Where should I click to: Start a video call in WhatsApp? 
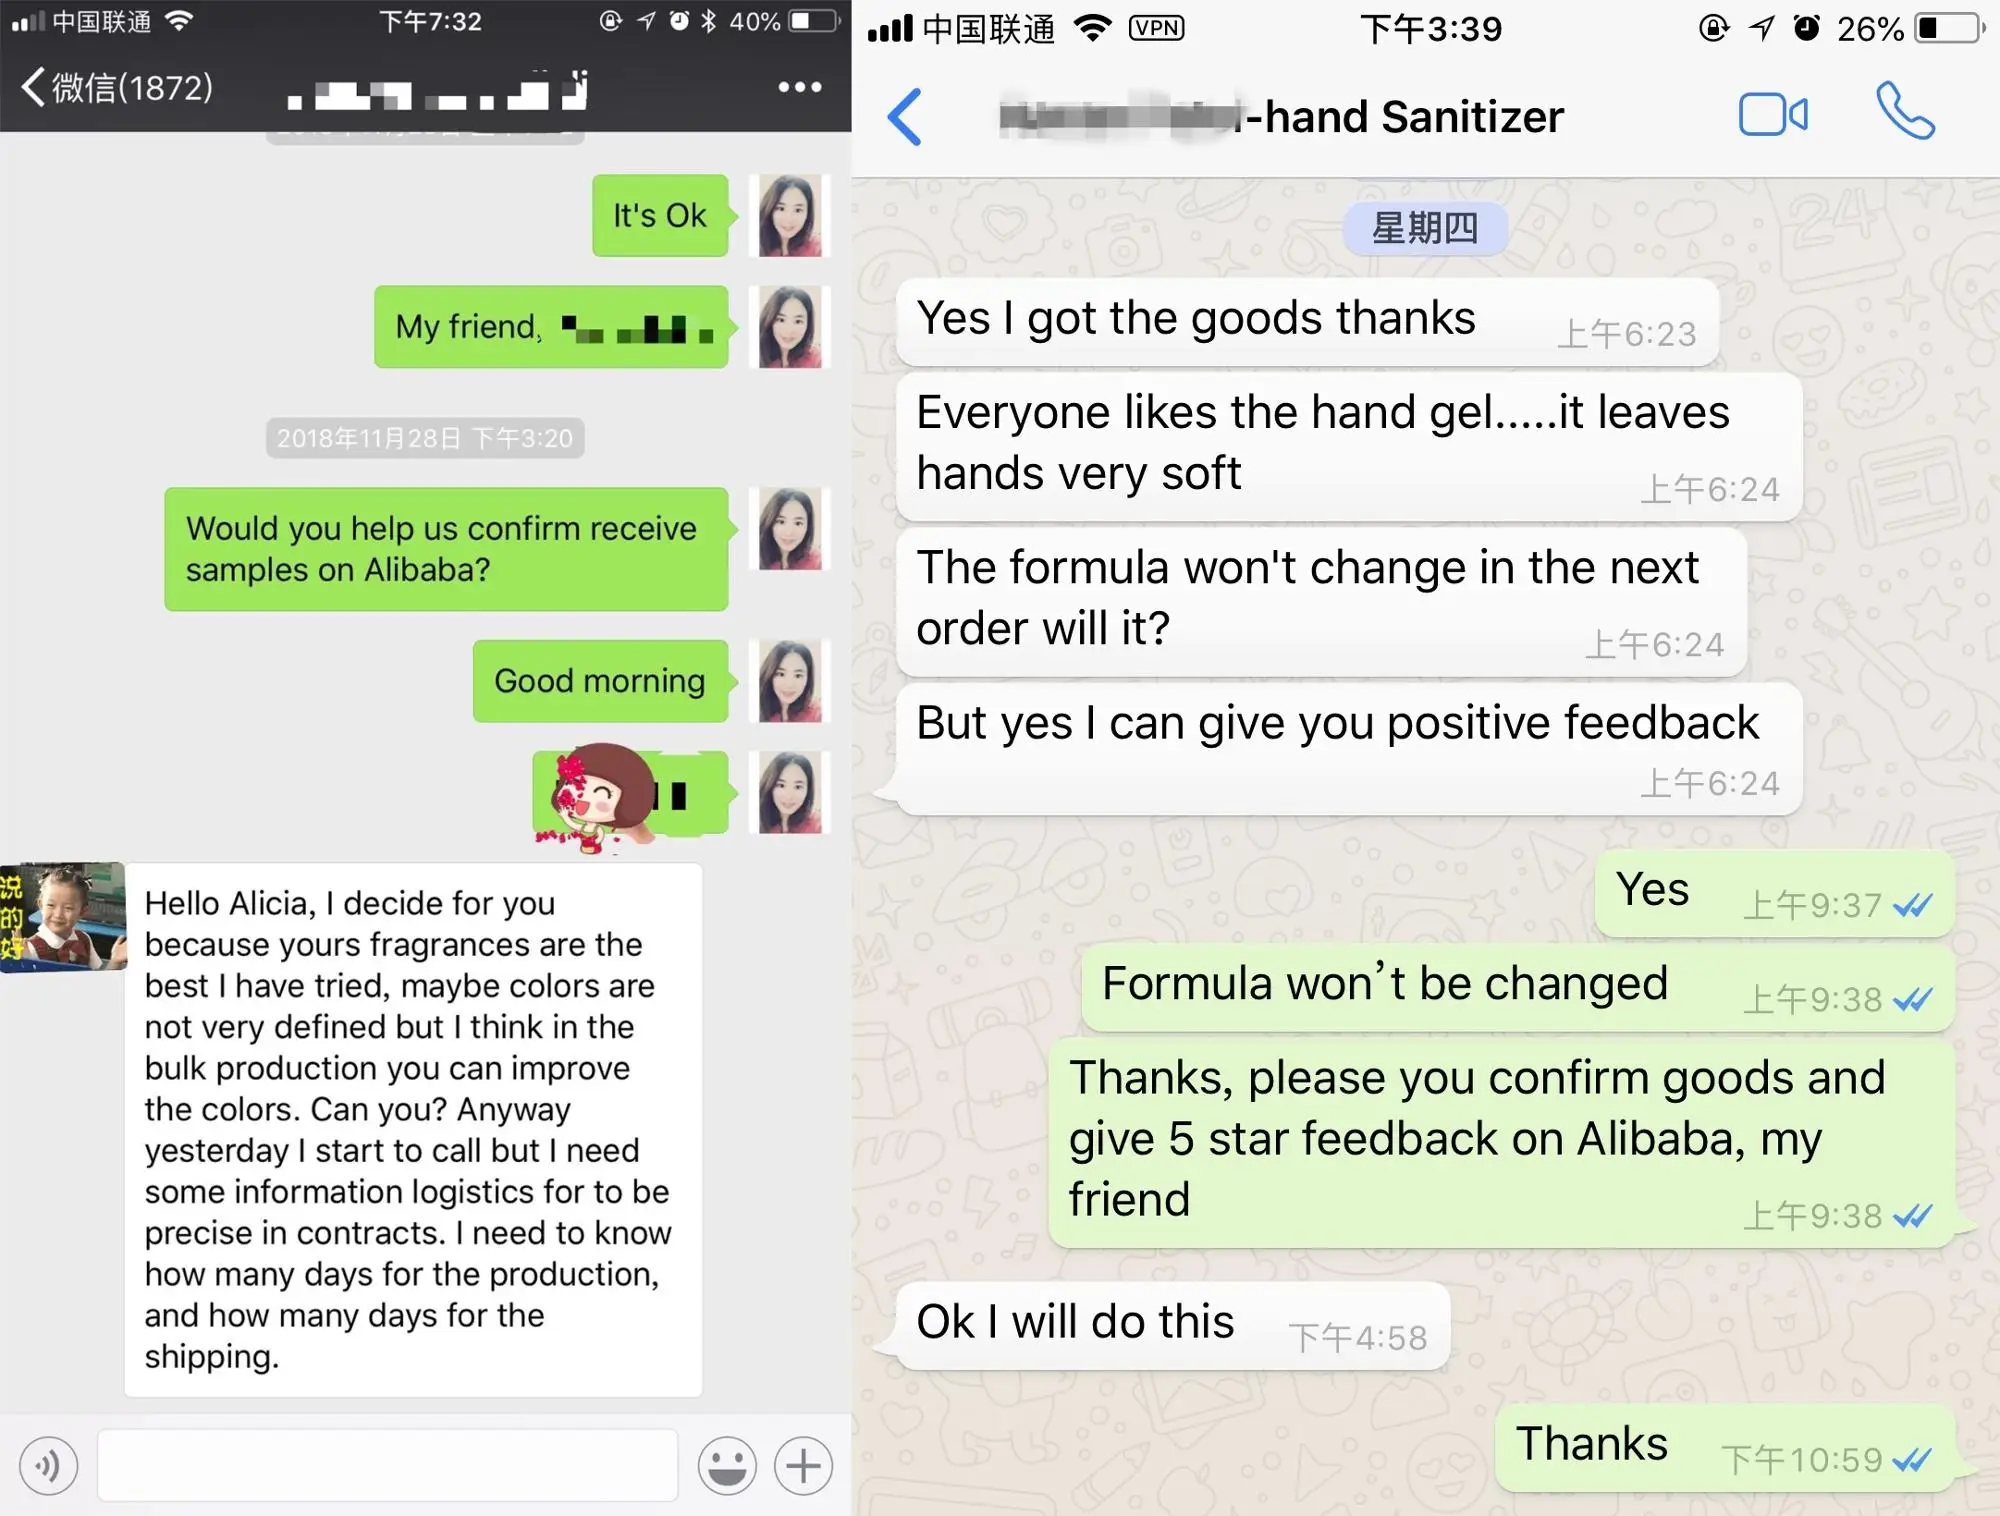click(x=1773, y=114)
